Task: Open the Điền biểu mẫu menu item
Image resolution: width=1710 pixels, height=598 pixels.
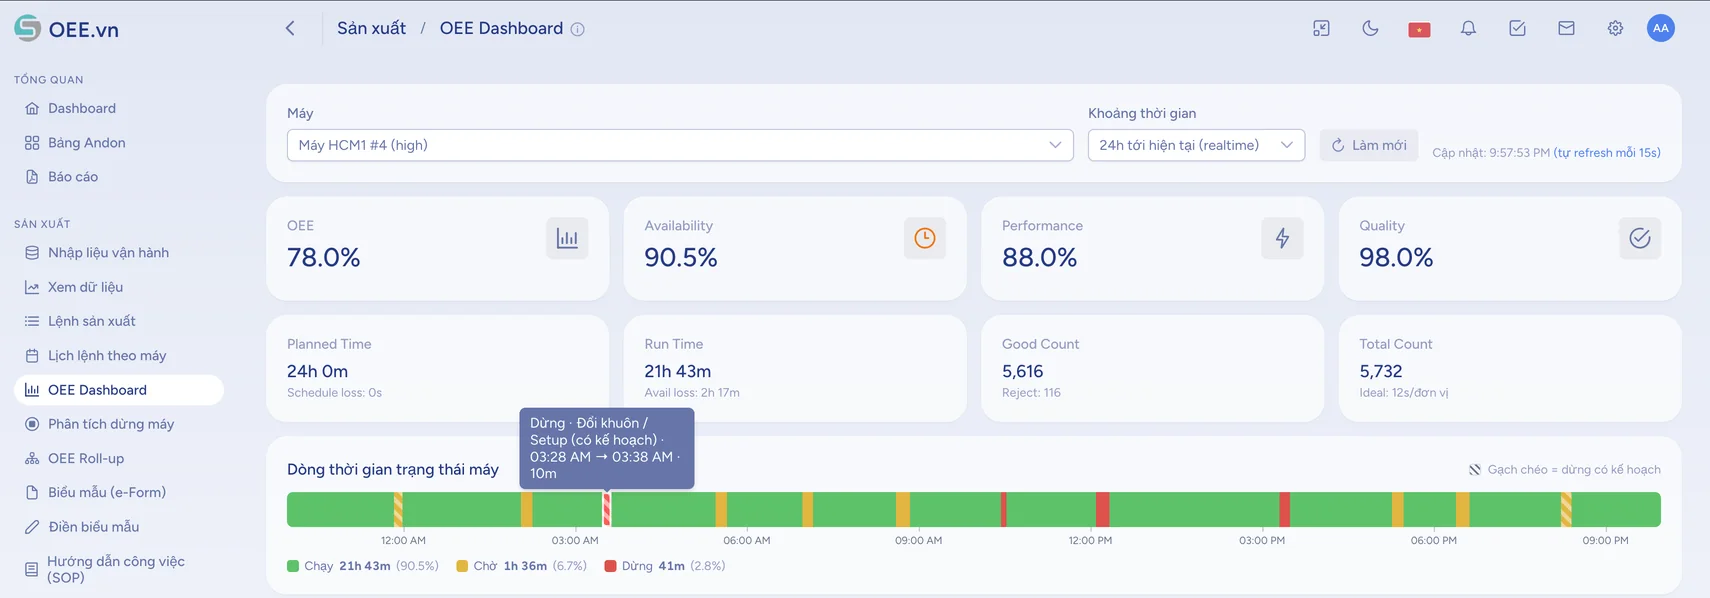Action: [x=119, y=527]
